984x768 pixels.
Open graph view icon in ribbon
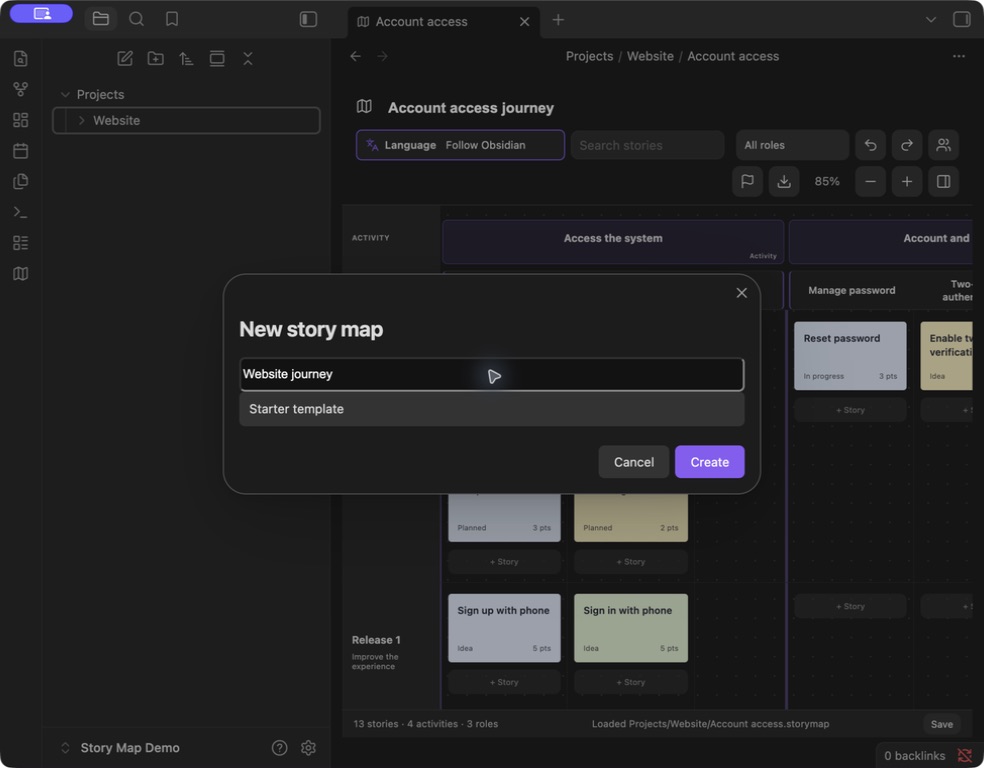(x=21, y=89)
